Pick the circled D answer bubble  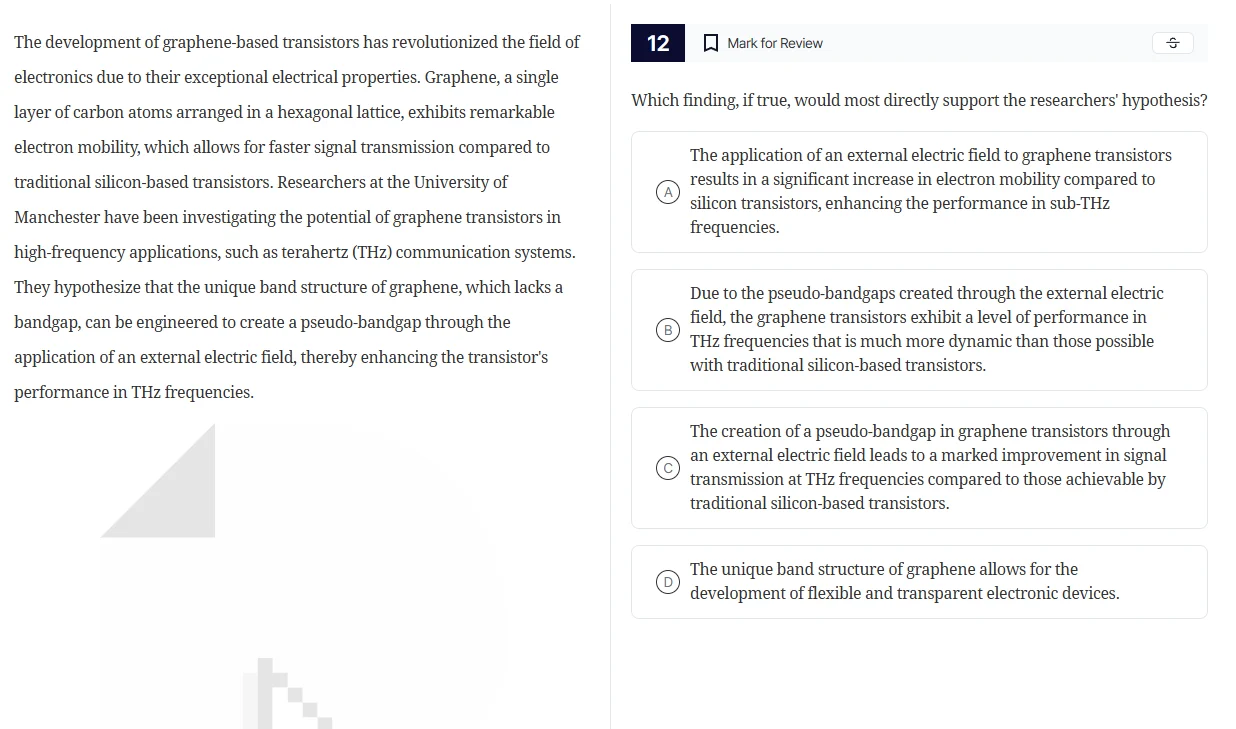[668, 582]
